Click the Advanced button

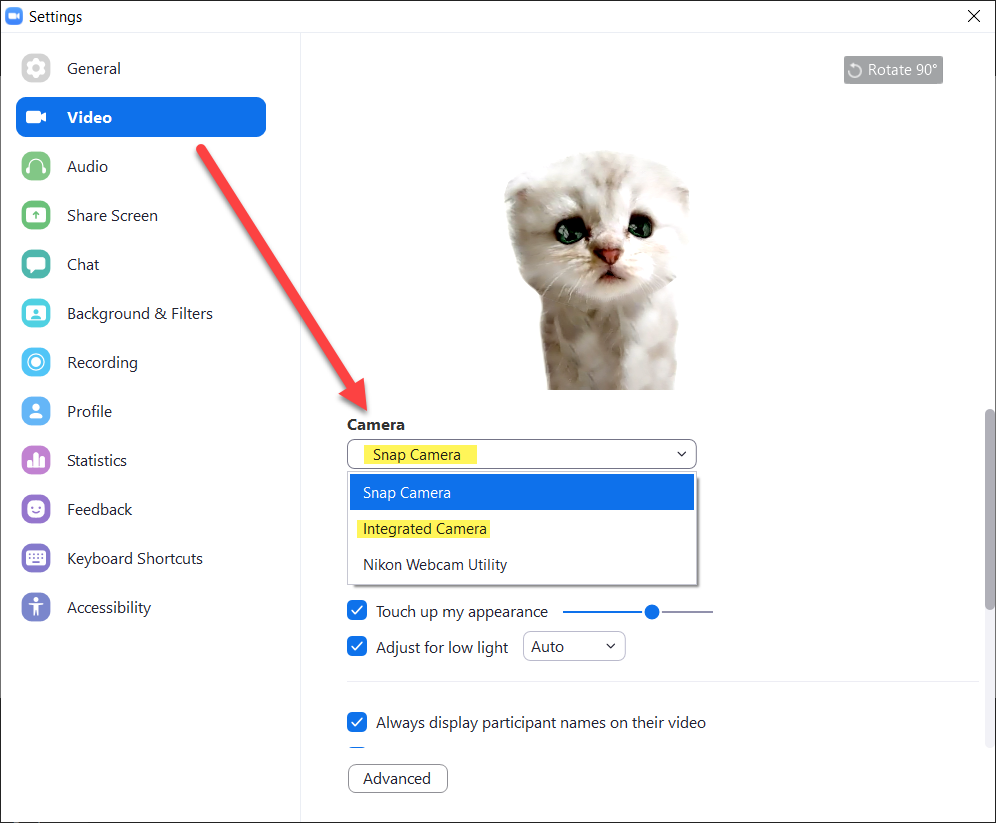tap(397, 778)
